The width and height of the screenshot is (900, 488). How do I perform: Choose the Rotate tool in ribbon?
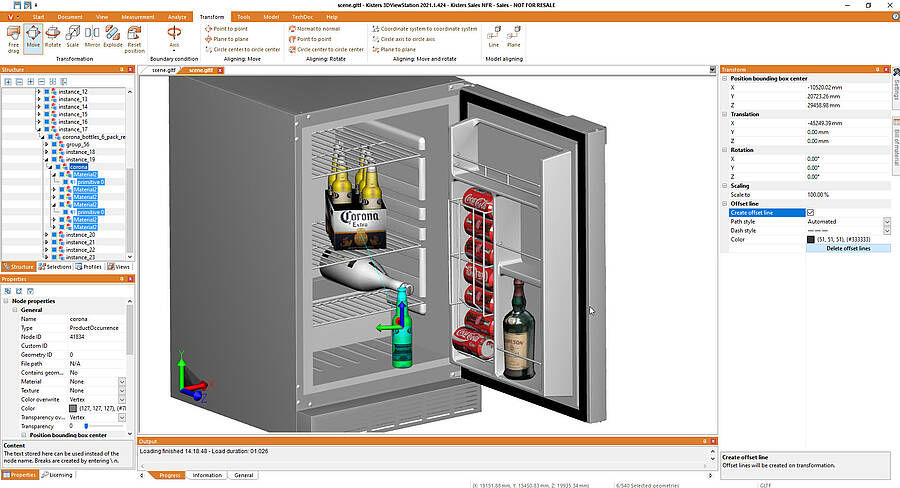pos(53,37)
